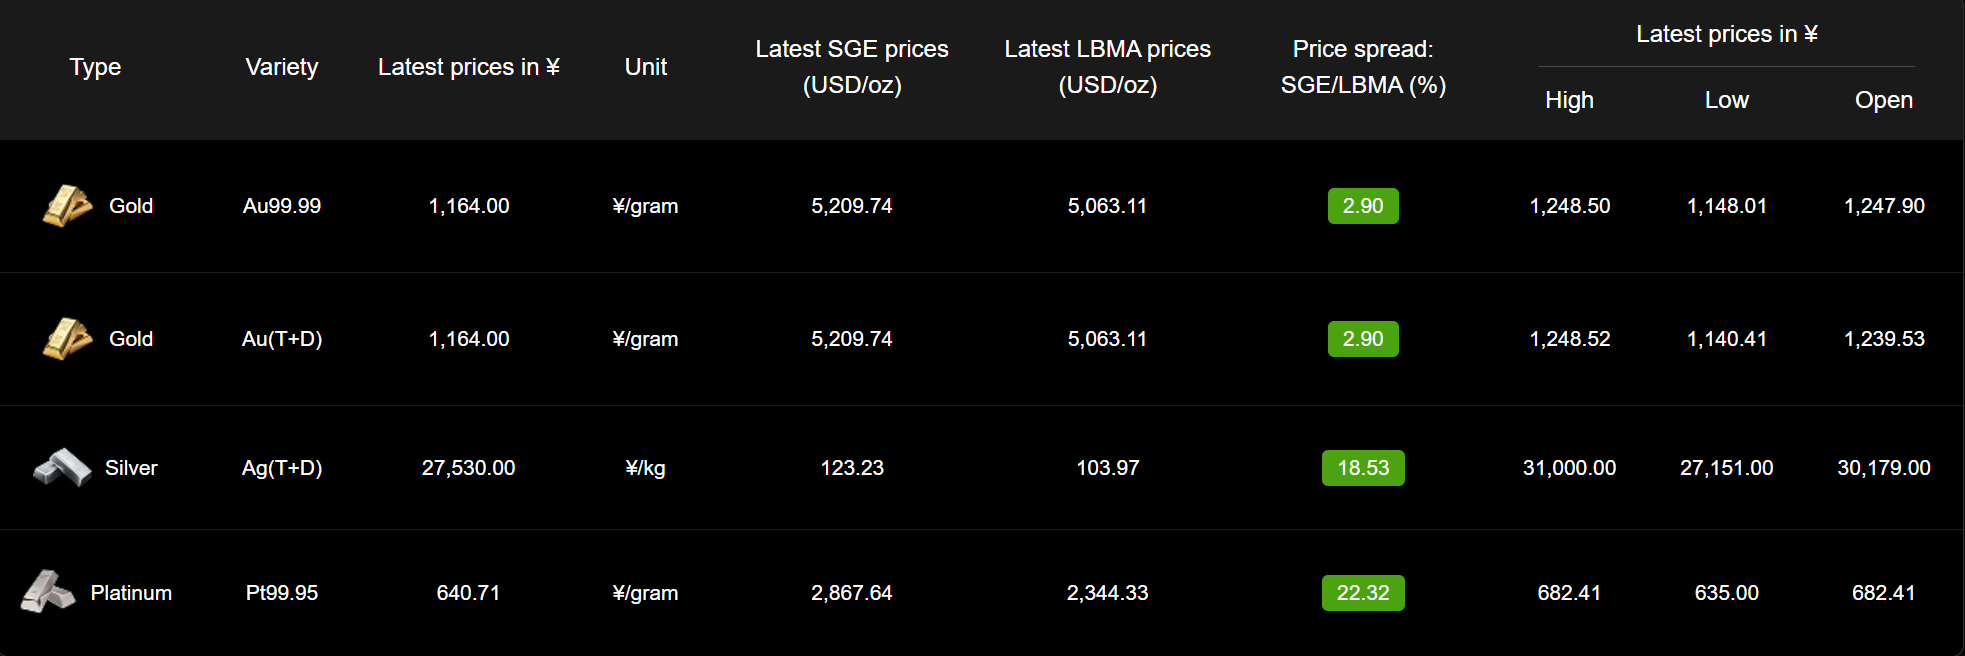Click the green 22.32 spread badge

pyautogui.click(x=1363, y=593)
